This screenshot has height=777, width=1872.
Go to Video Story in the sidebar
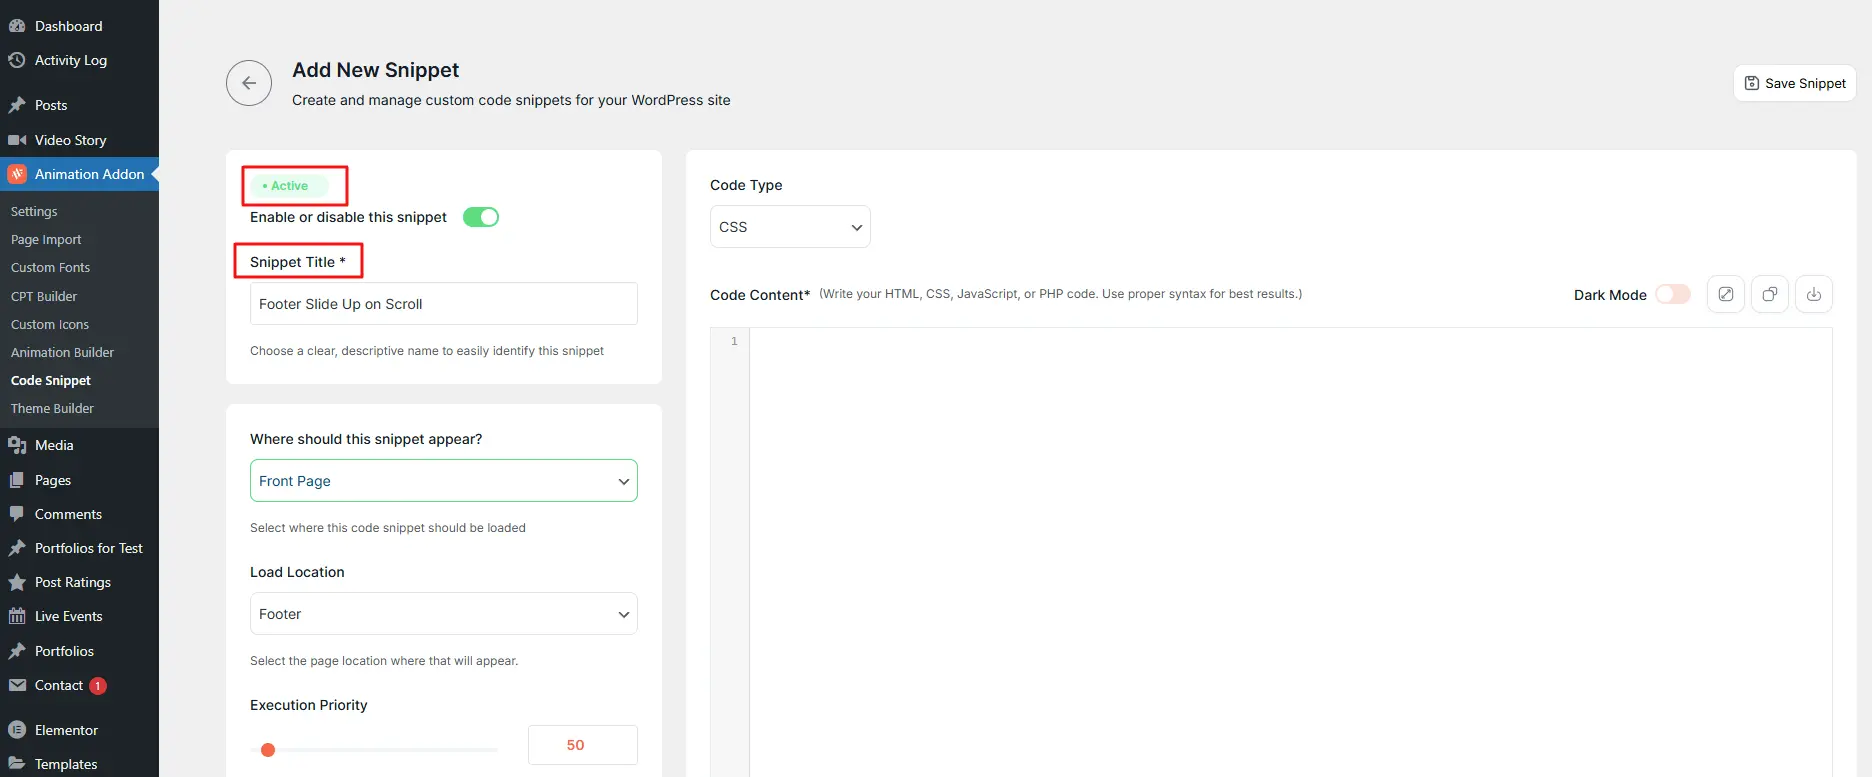pos(70,140)
